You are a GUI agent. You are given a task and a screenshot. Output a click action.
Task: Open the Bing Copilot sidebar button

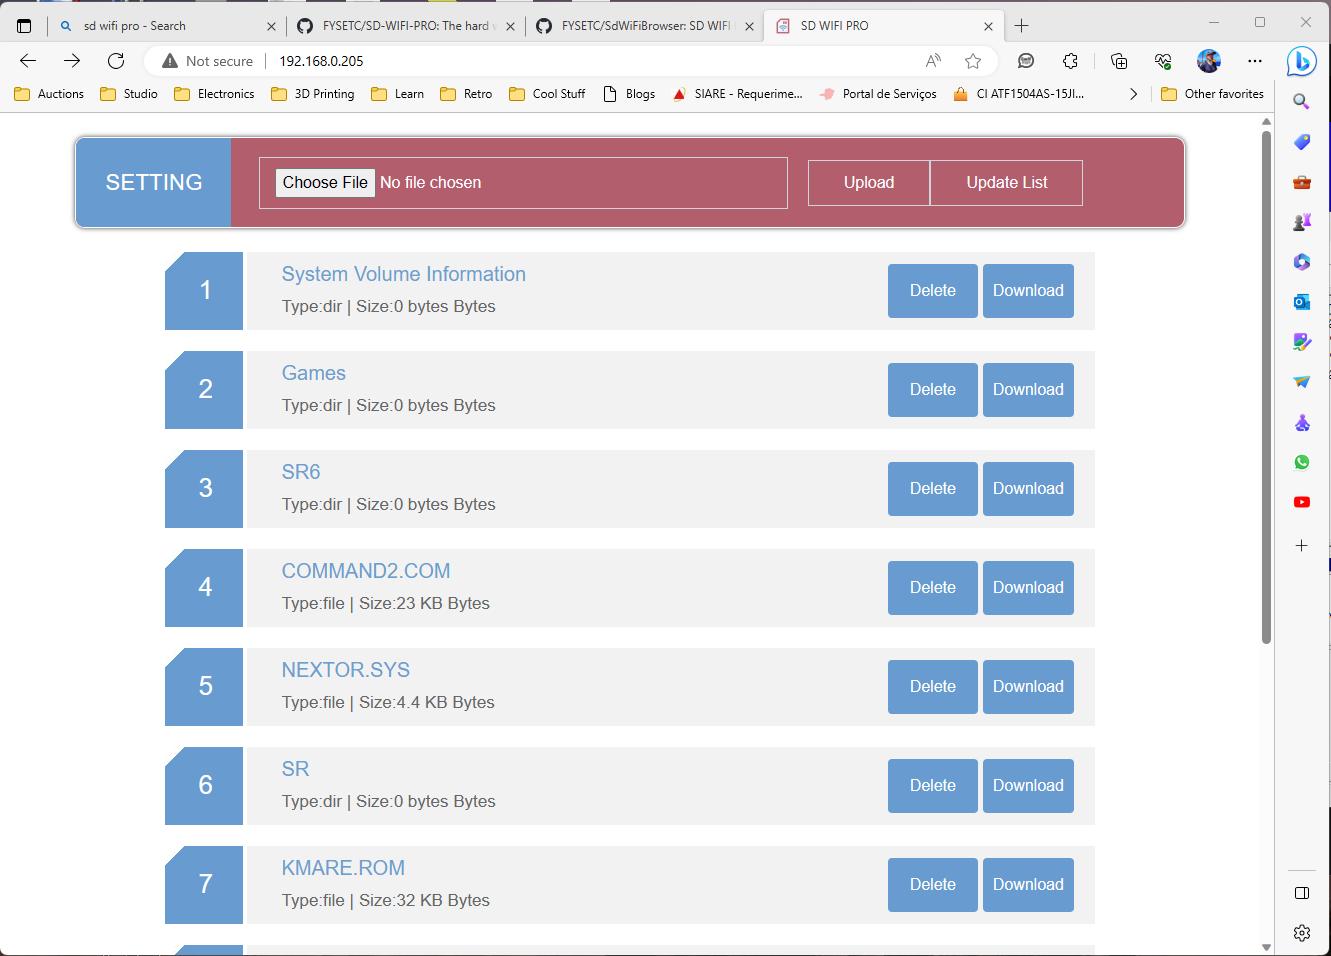pyautogui.click(x=1301, y=61)
